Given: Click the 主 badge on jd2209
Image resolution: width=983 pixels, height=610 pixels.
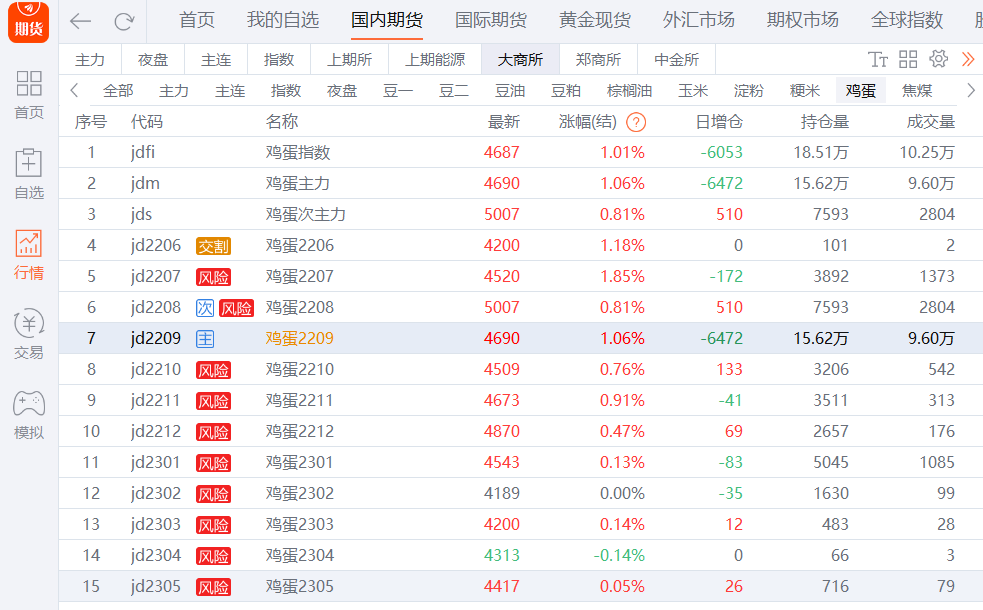Looking at the screenshot, I should [205, 339].
